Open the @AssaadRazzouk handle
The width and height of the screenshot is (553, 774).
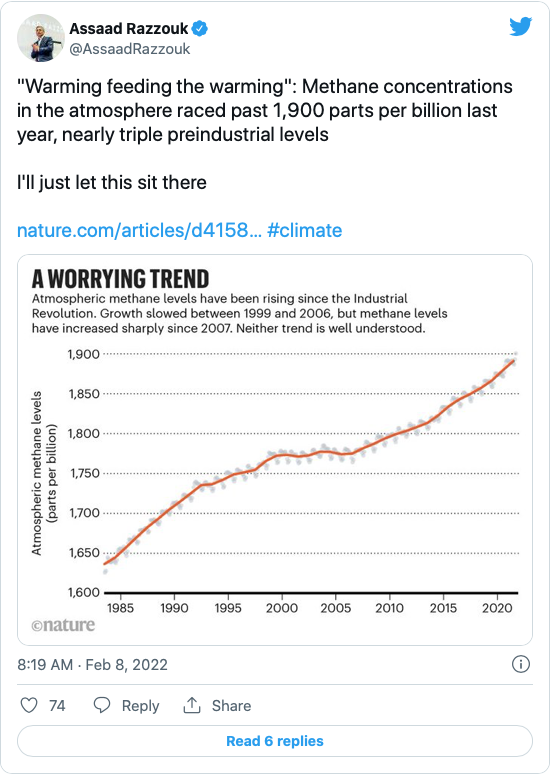(x=130, y=49)
